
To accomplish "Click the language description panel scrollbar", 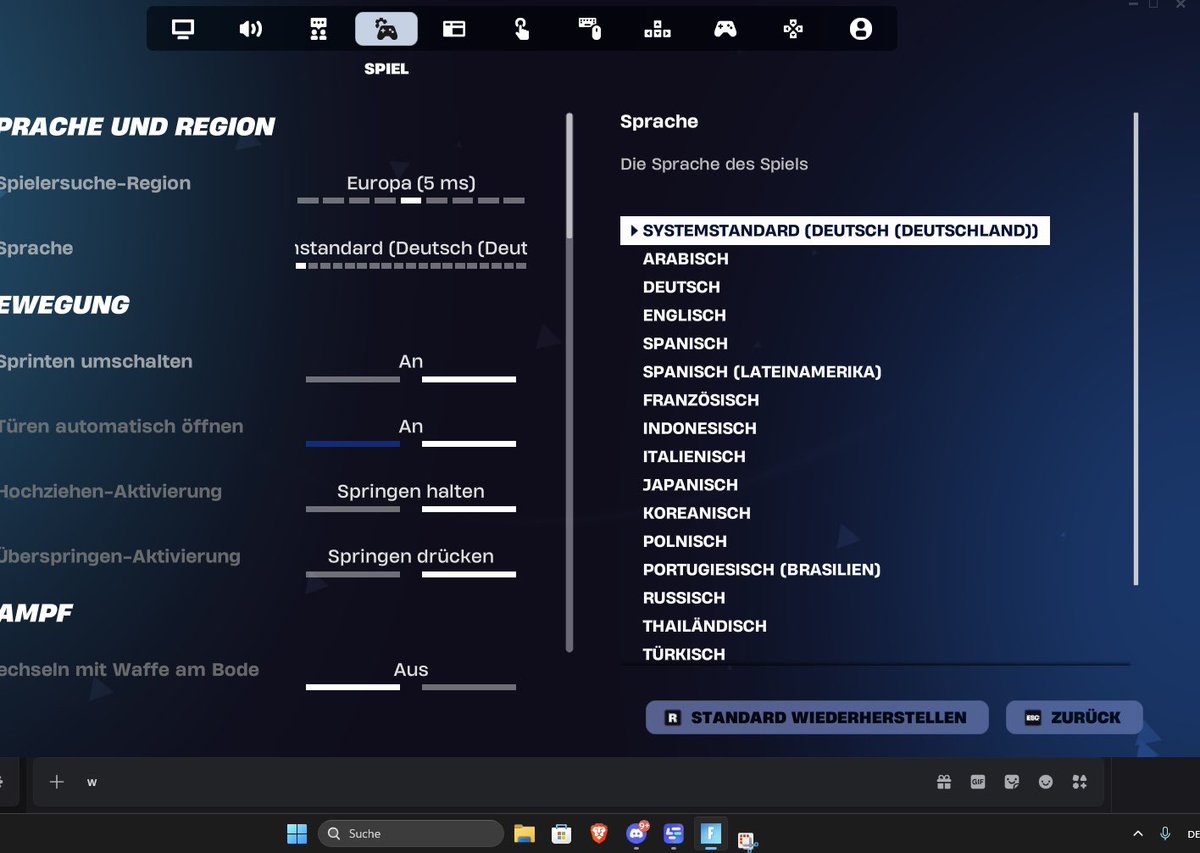I will point(1136,349).
